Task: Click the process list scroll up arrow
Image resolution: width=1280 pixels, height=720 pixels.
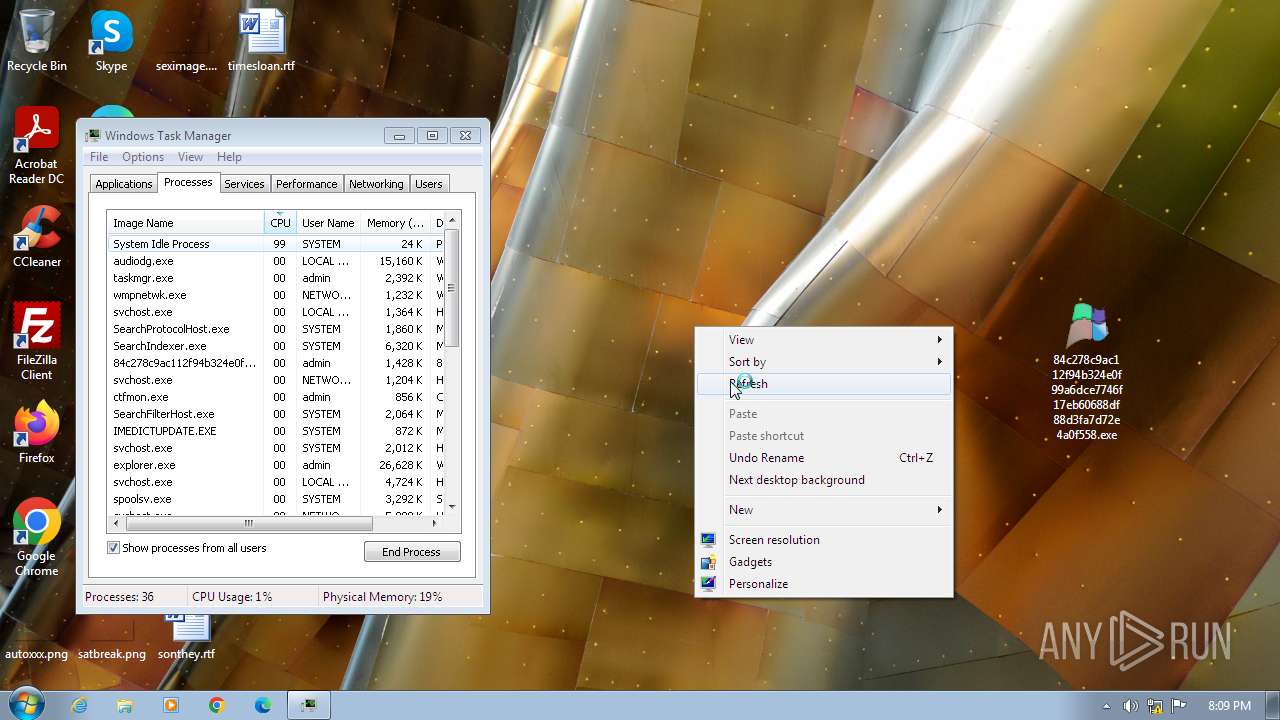Action: pyautogui.click(x=451, y=221)
